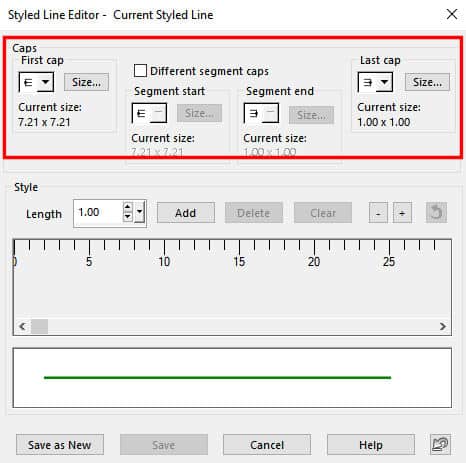Click left arrow of the style scrollbar
This screenshot has width=466, height=463.
point(22,326)
